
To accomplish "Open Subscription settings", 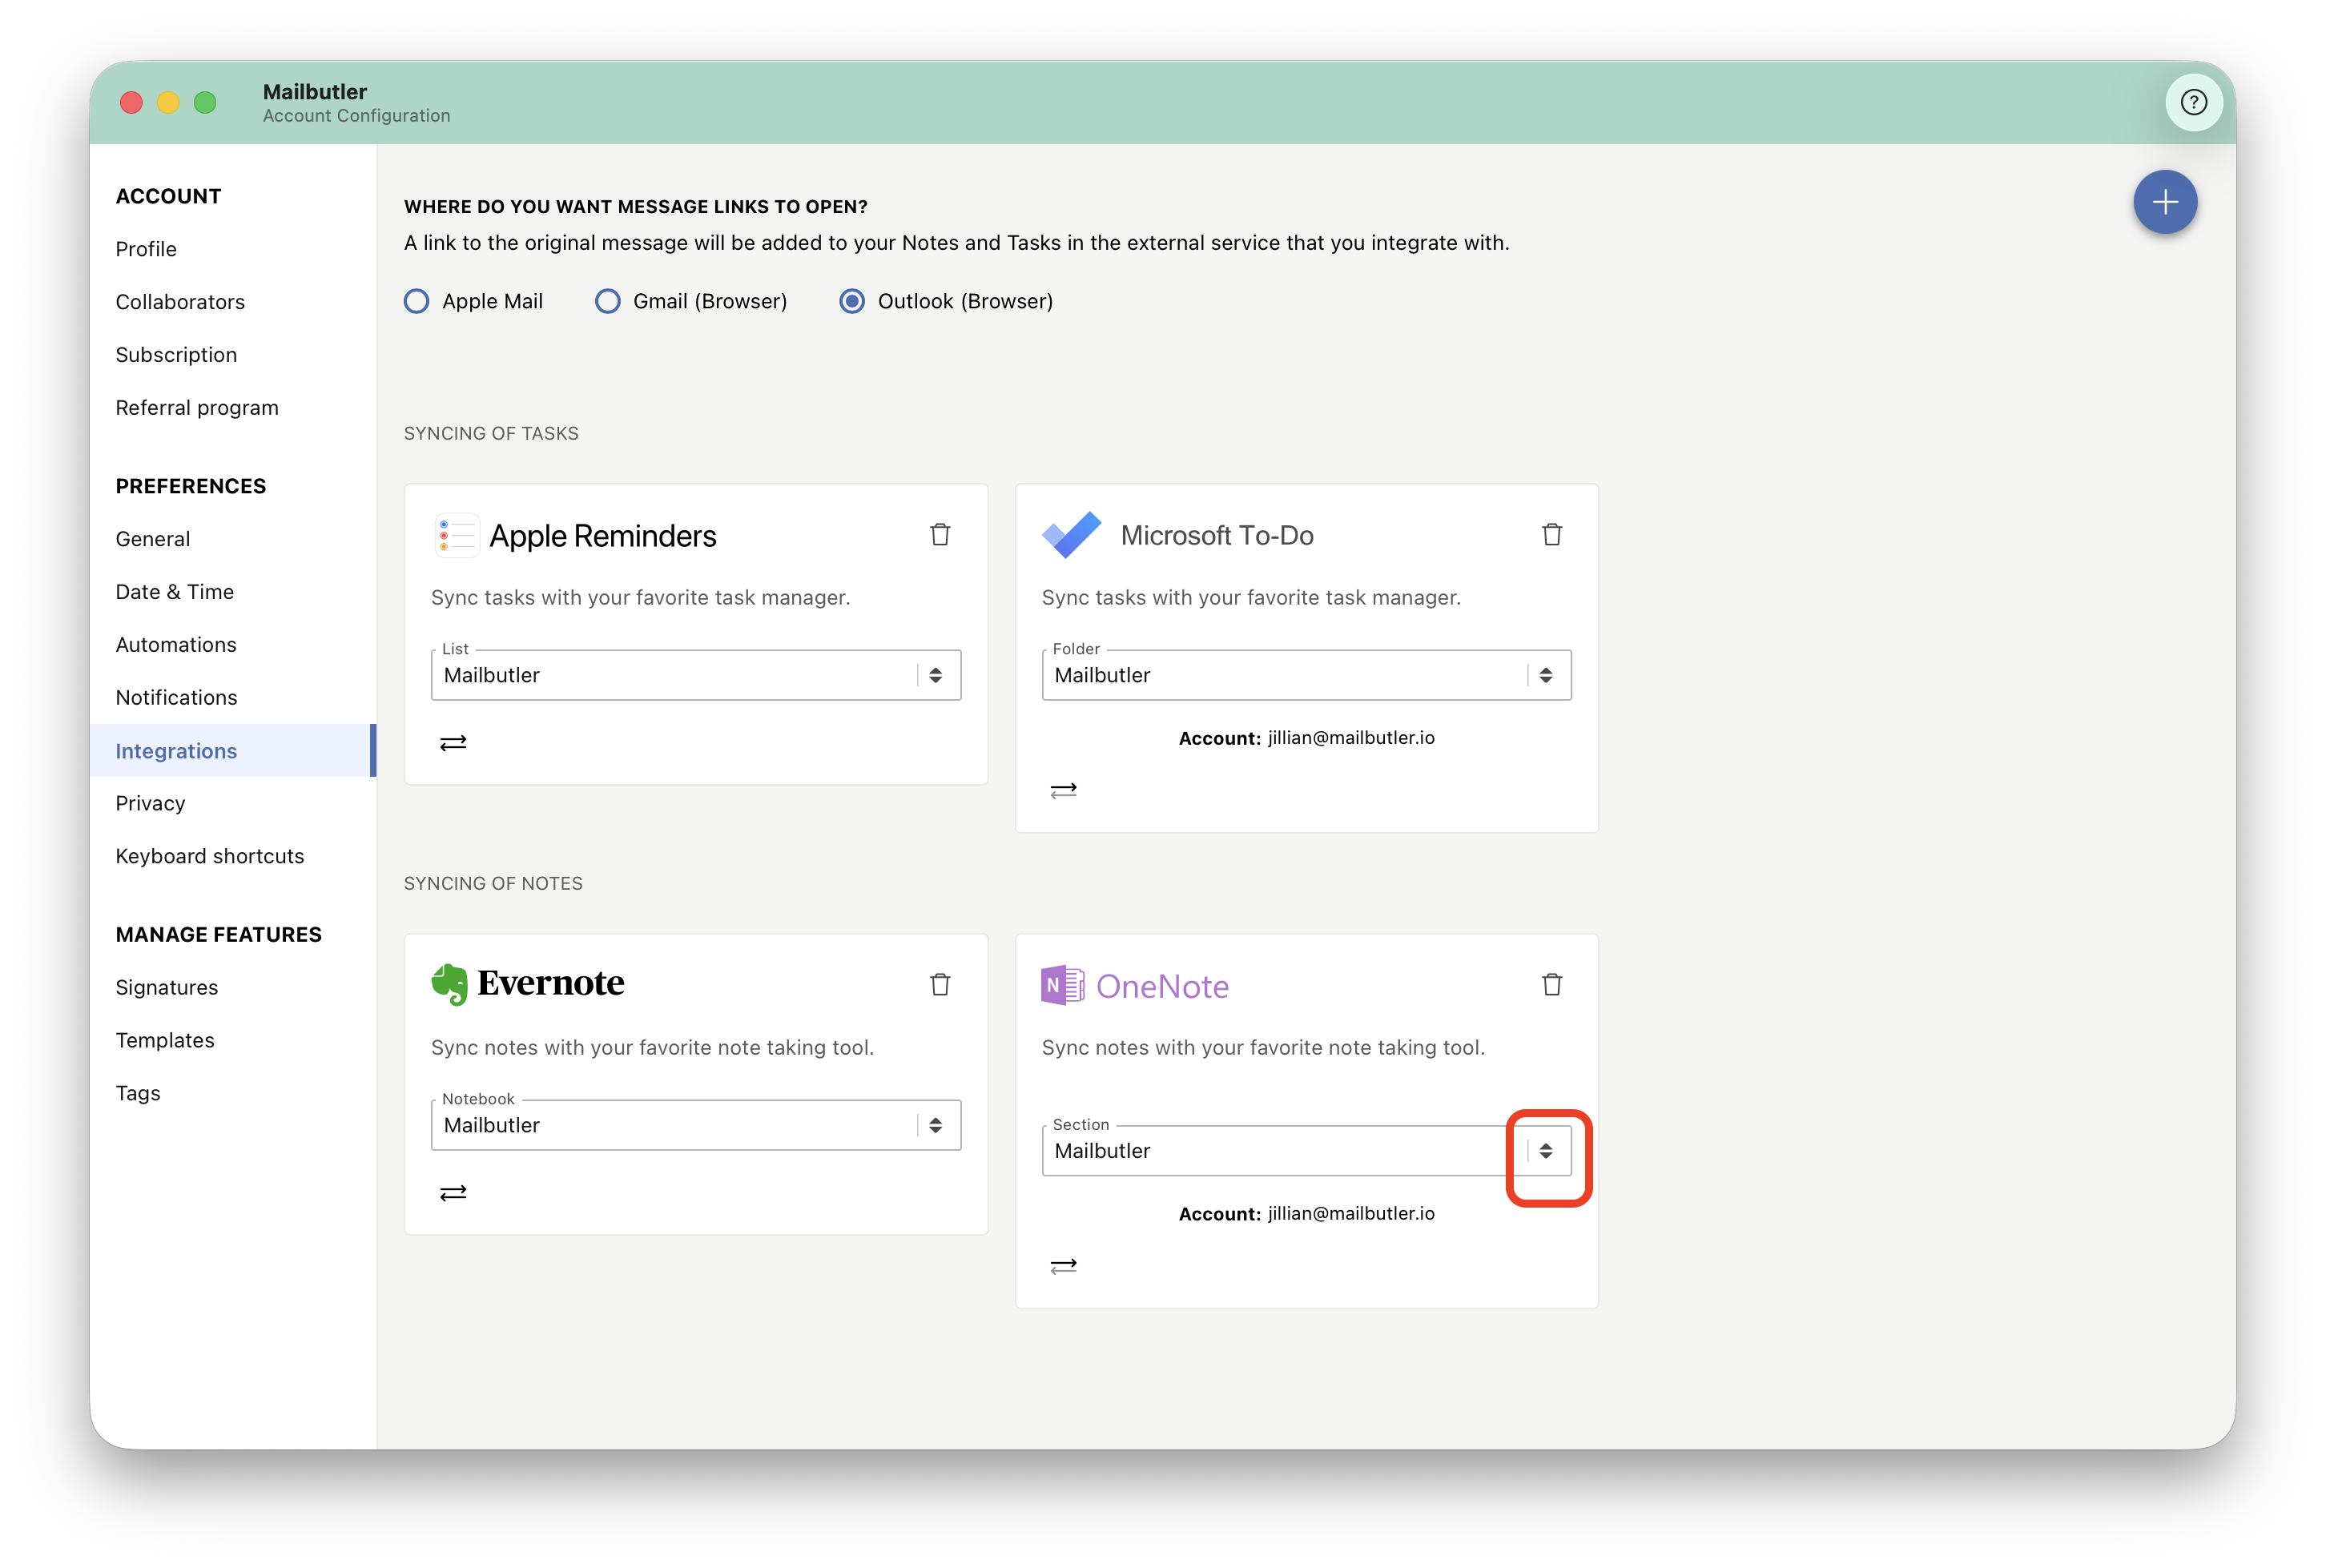I will [x=176, y=355].
